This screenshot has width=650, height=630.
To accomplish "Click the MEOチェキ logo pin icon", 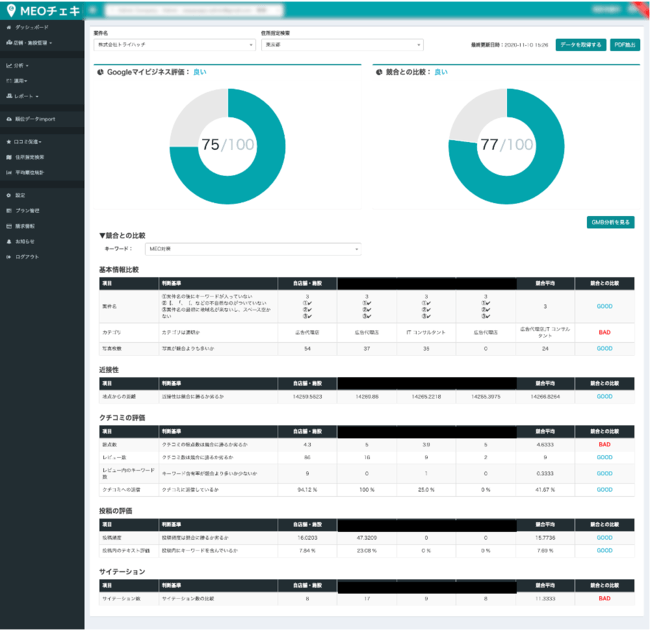I will pos(9,10).
